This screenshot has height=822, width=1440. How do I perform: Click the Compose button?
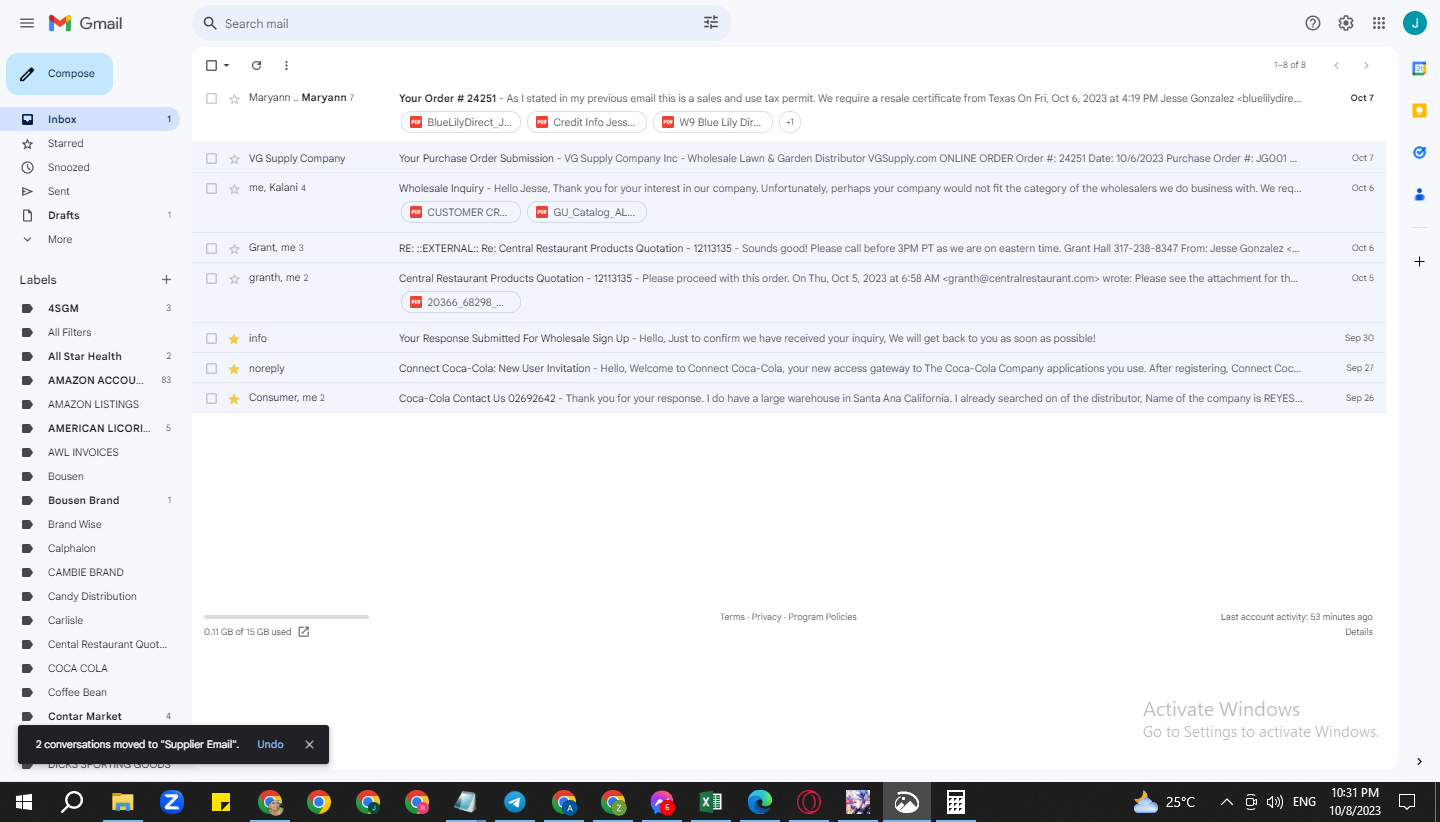59,74
